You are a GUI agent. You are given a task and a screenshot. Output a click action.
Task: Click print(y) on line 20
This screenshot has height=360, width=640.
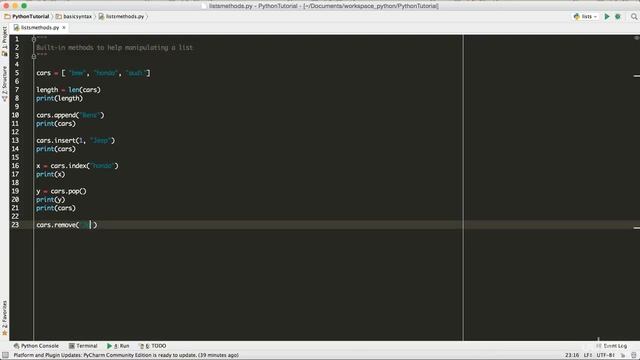(50, 200)
